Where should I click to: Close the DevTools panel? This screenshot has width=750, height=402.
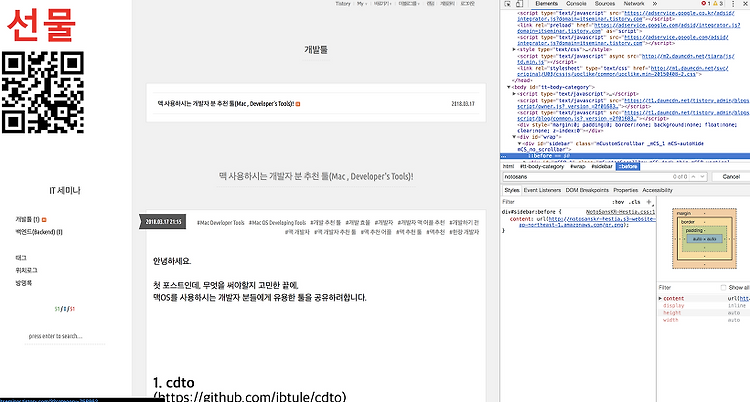[745, 3]
